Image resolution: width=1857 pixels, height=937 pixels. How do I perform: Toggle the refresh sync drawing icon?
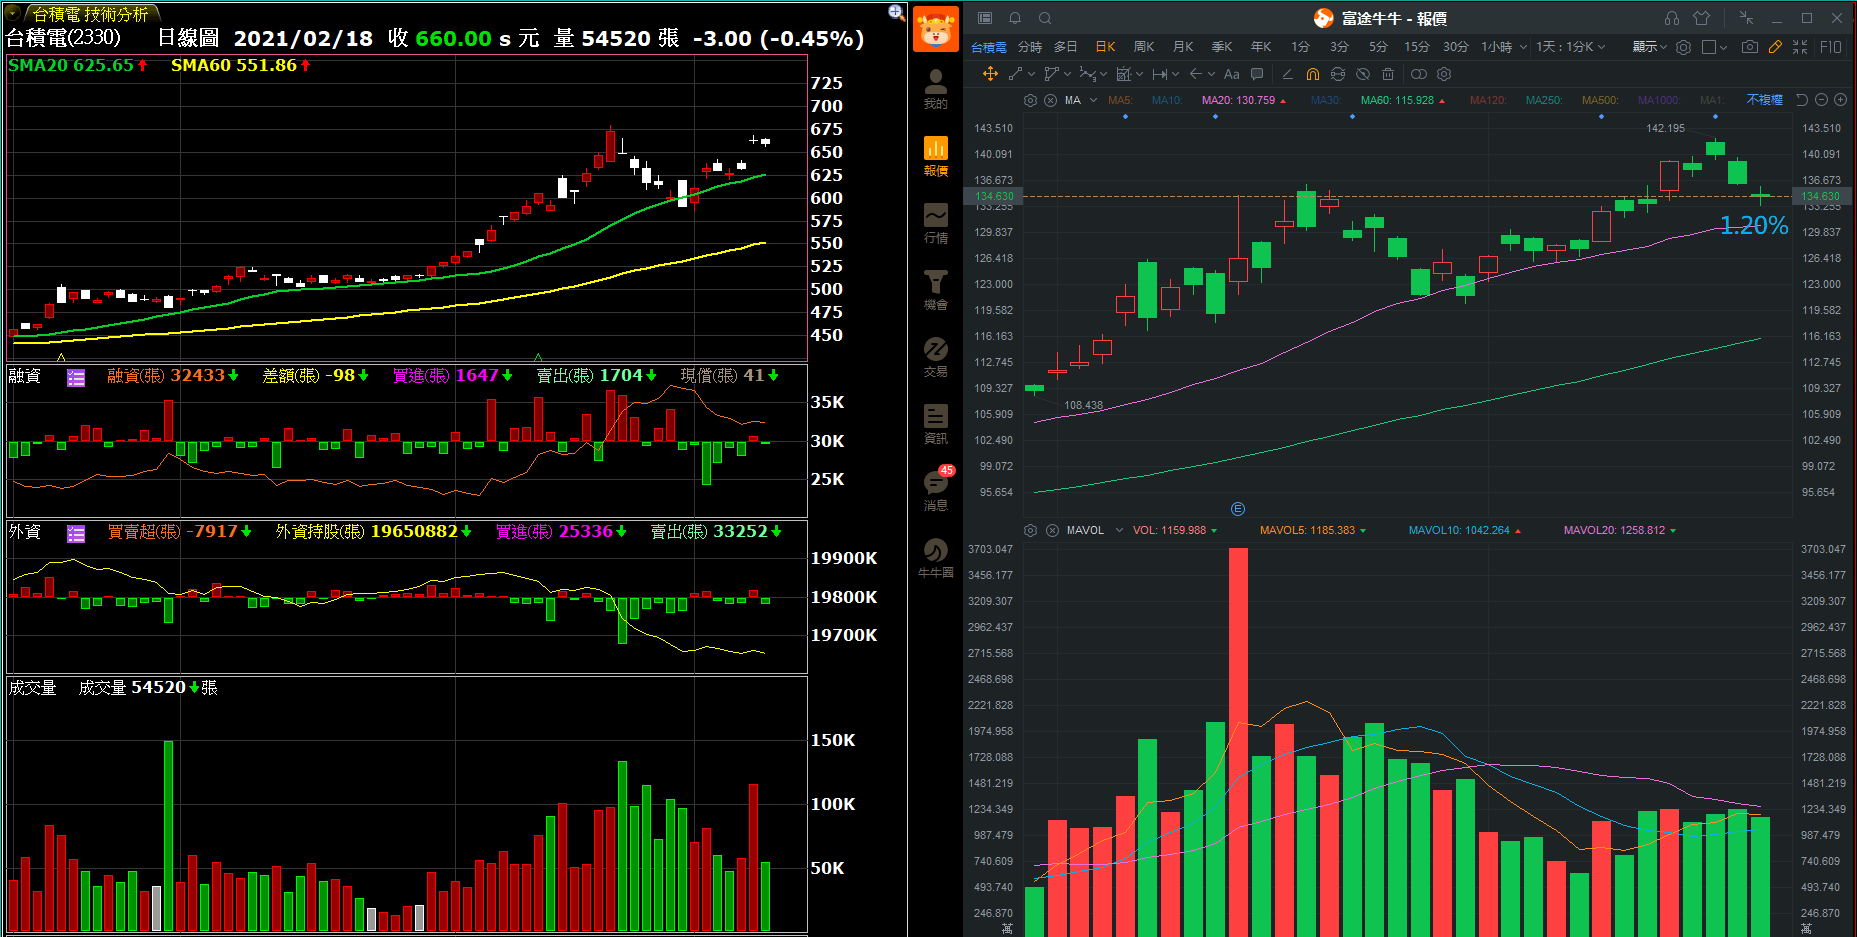(x=1338, y=74)
